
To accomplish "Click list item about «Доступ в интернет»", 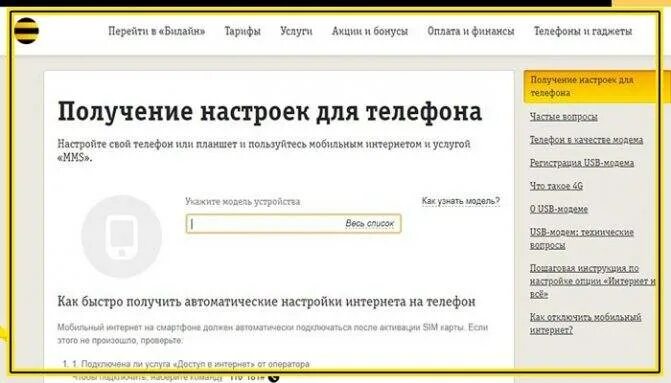I will tap(186, 364).
